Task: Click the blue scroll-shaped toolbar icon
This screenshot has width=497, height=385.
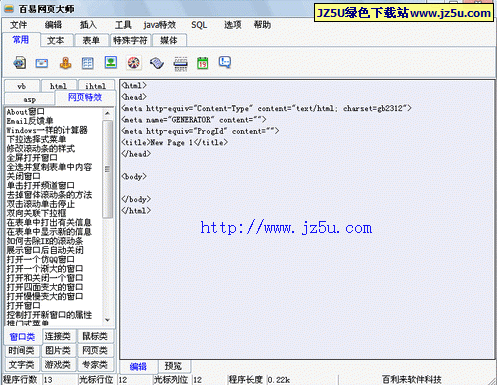Action: 157,63
